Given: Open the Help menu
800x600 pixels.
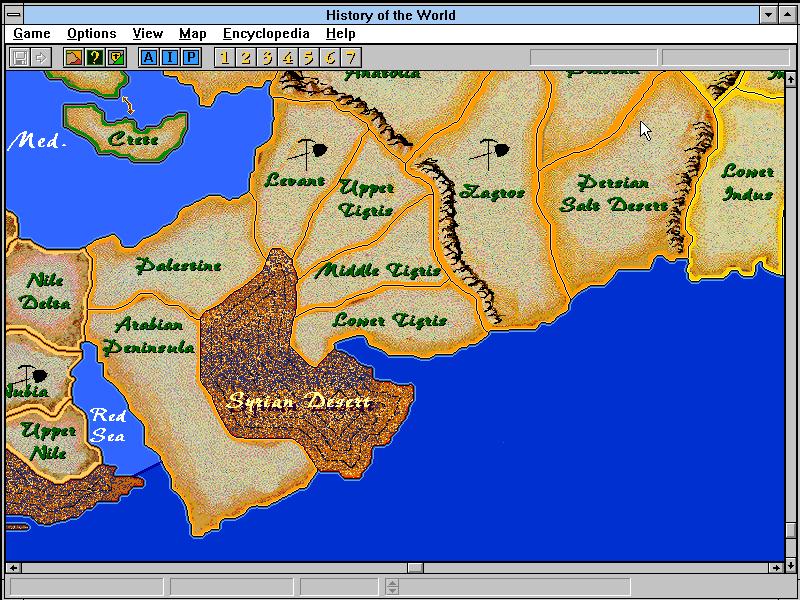Looking at the screenshot, I should (340, 34).
